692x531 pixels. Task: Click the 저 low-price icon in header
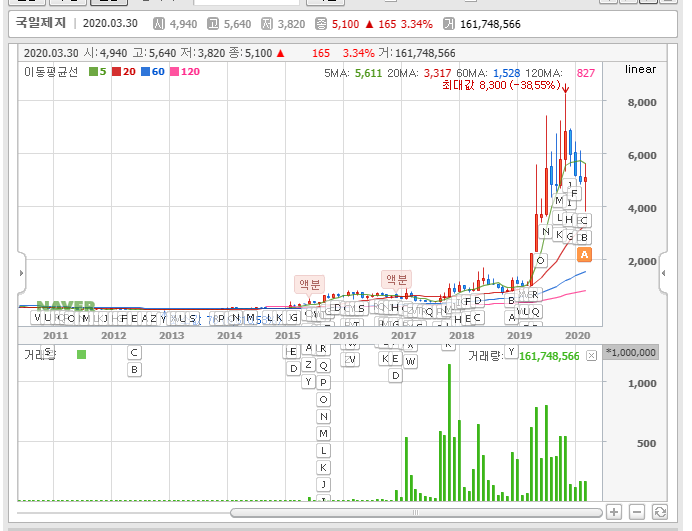[267, 24]
